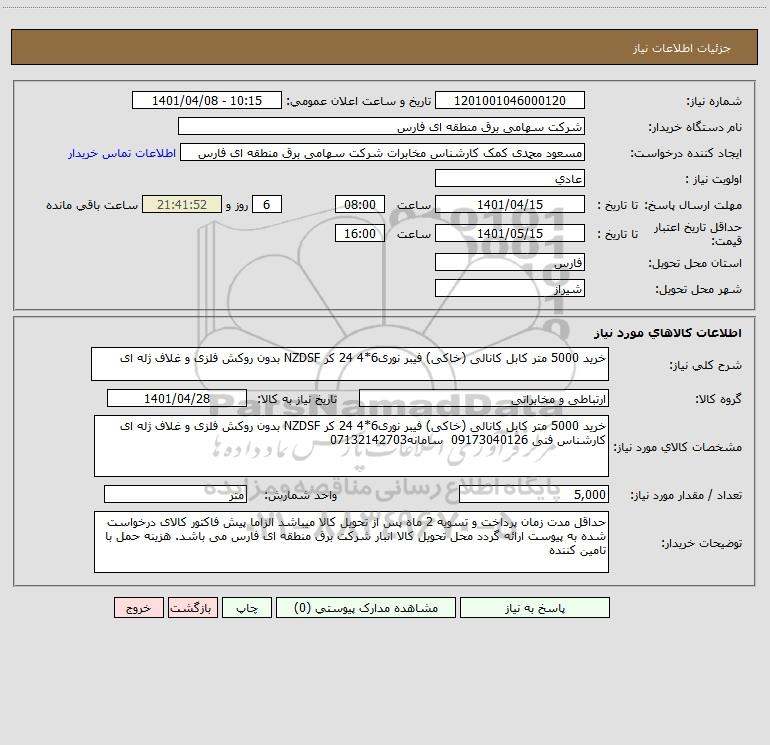Image resolution: width=770 pixels, height=745 pixels.
Task: Click the 'بازگشت' back button
Action: [192, 608]
